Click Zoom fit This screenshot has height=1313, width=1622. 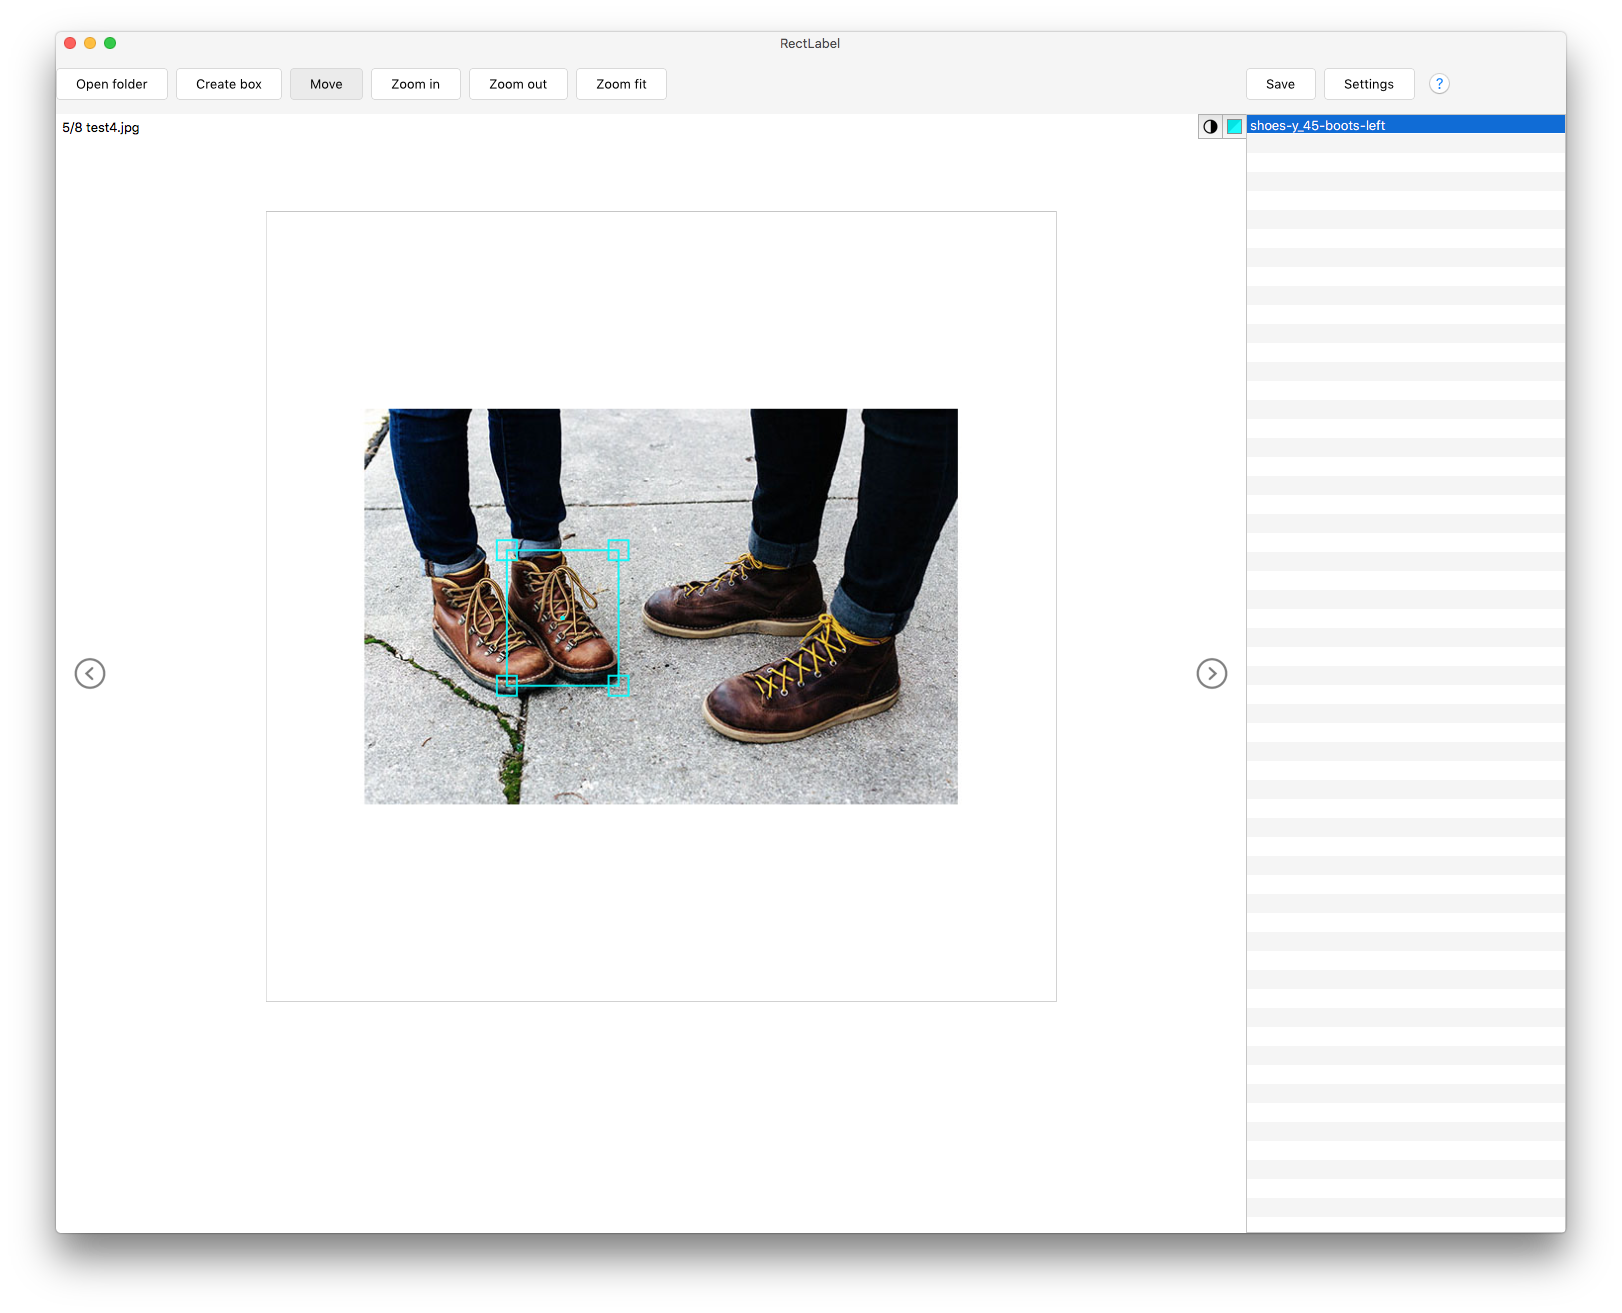[x=621, y=84]
